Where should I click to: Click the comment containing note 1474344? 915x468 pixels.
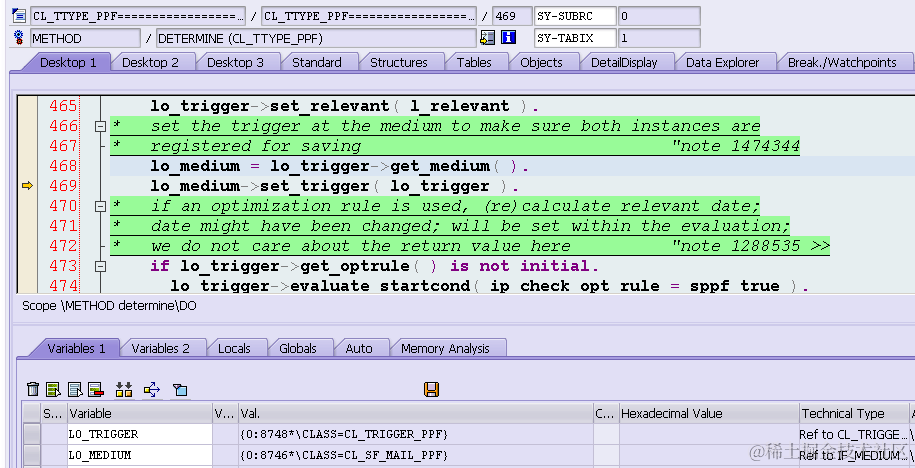pyautogui.click(x=455, y=146)
